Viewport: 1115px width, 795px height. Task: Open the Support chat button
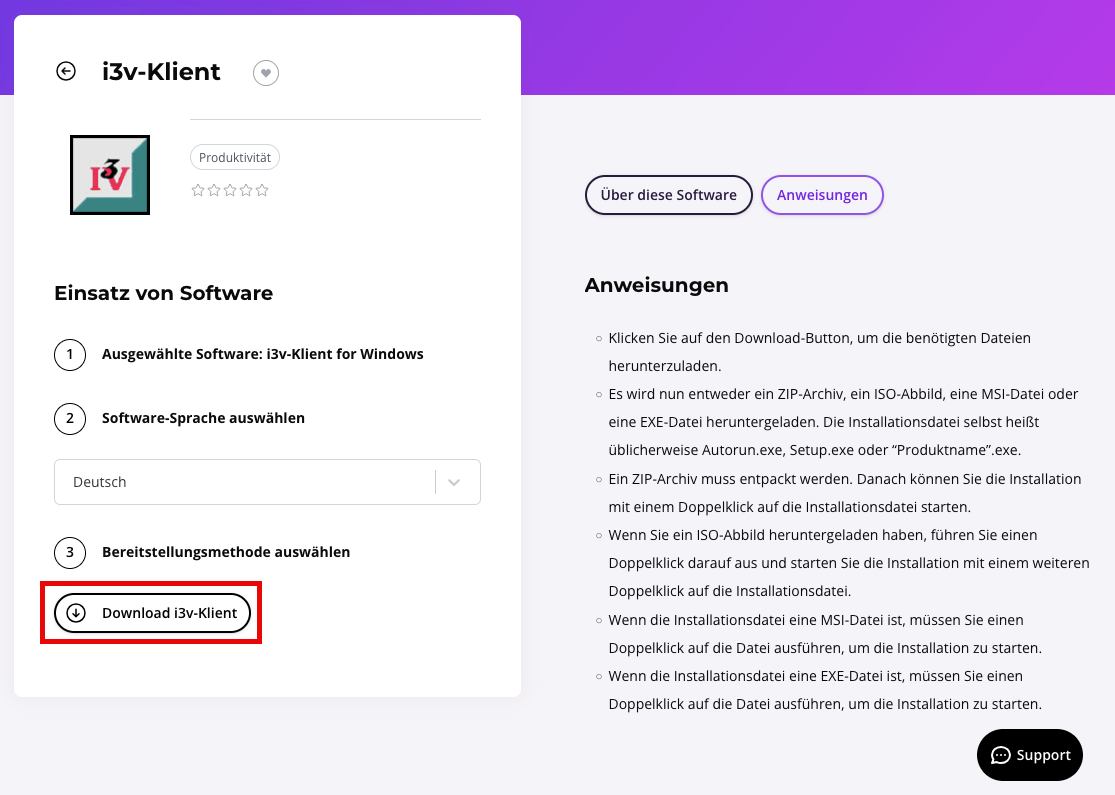click(1030, 755)
